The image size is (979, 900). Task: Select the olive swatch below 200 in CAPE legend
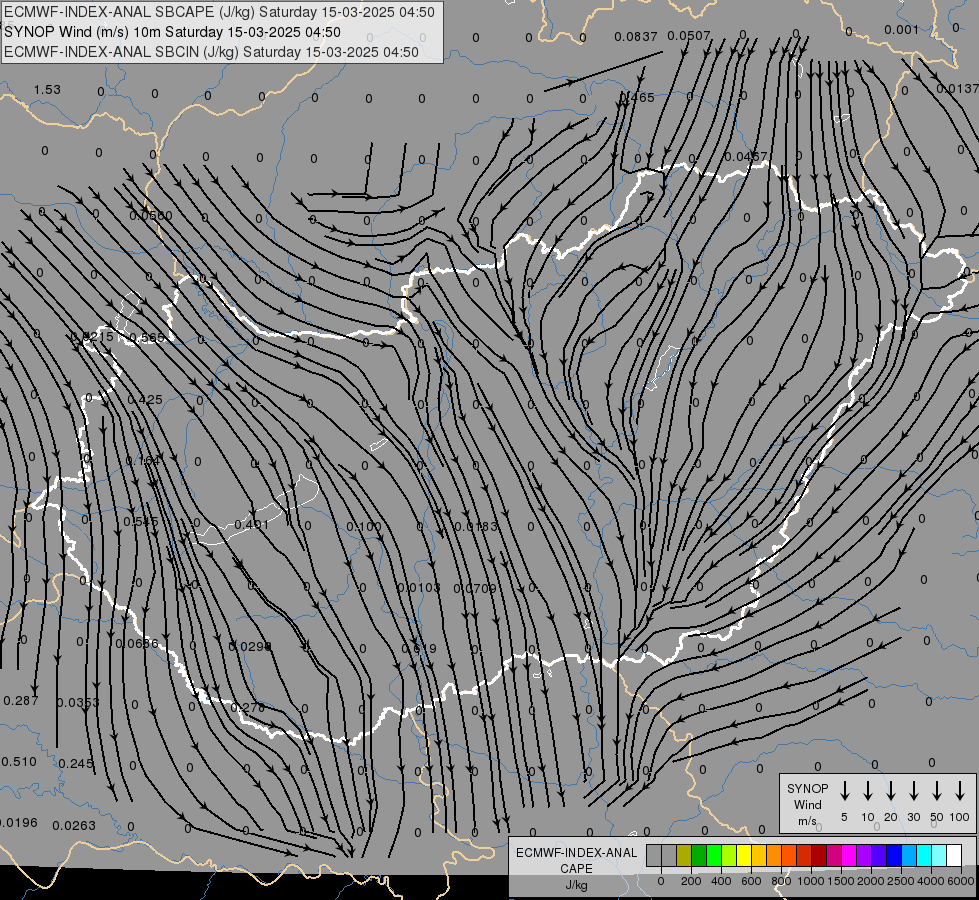coord(684,856)
